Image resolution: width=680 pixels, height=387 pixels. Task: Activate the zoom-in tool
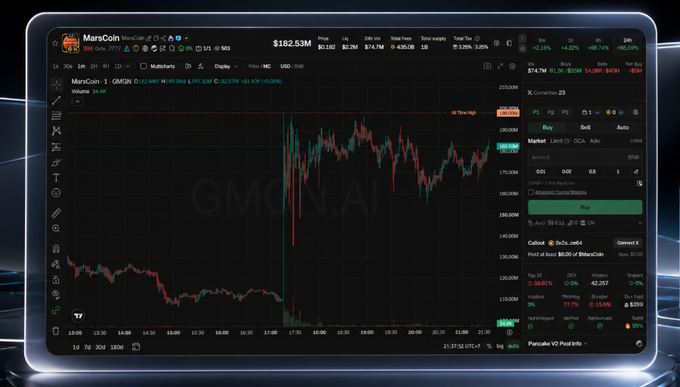coord(56,228)
